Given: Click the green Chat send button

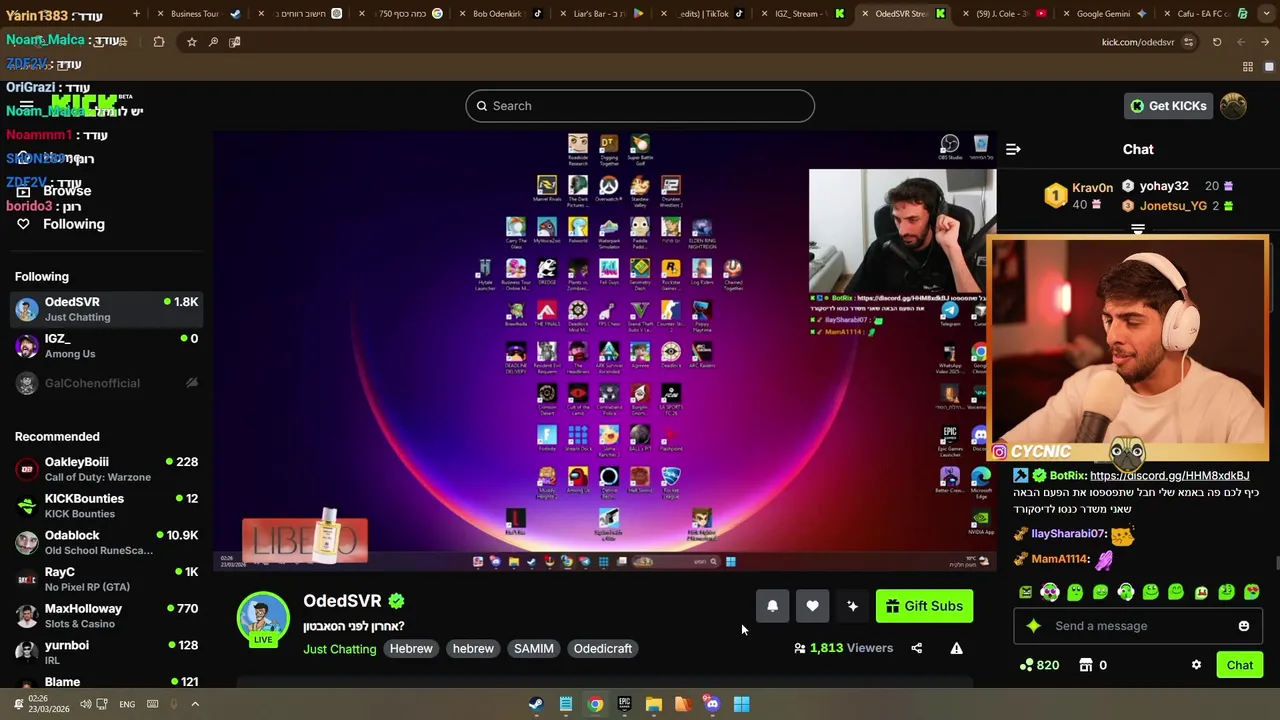Looking at the screenshot, I should [x=1239, y=665].
